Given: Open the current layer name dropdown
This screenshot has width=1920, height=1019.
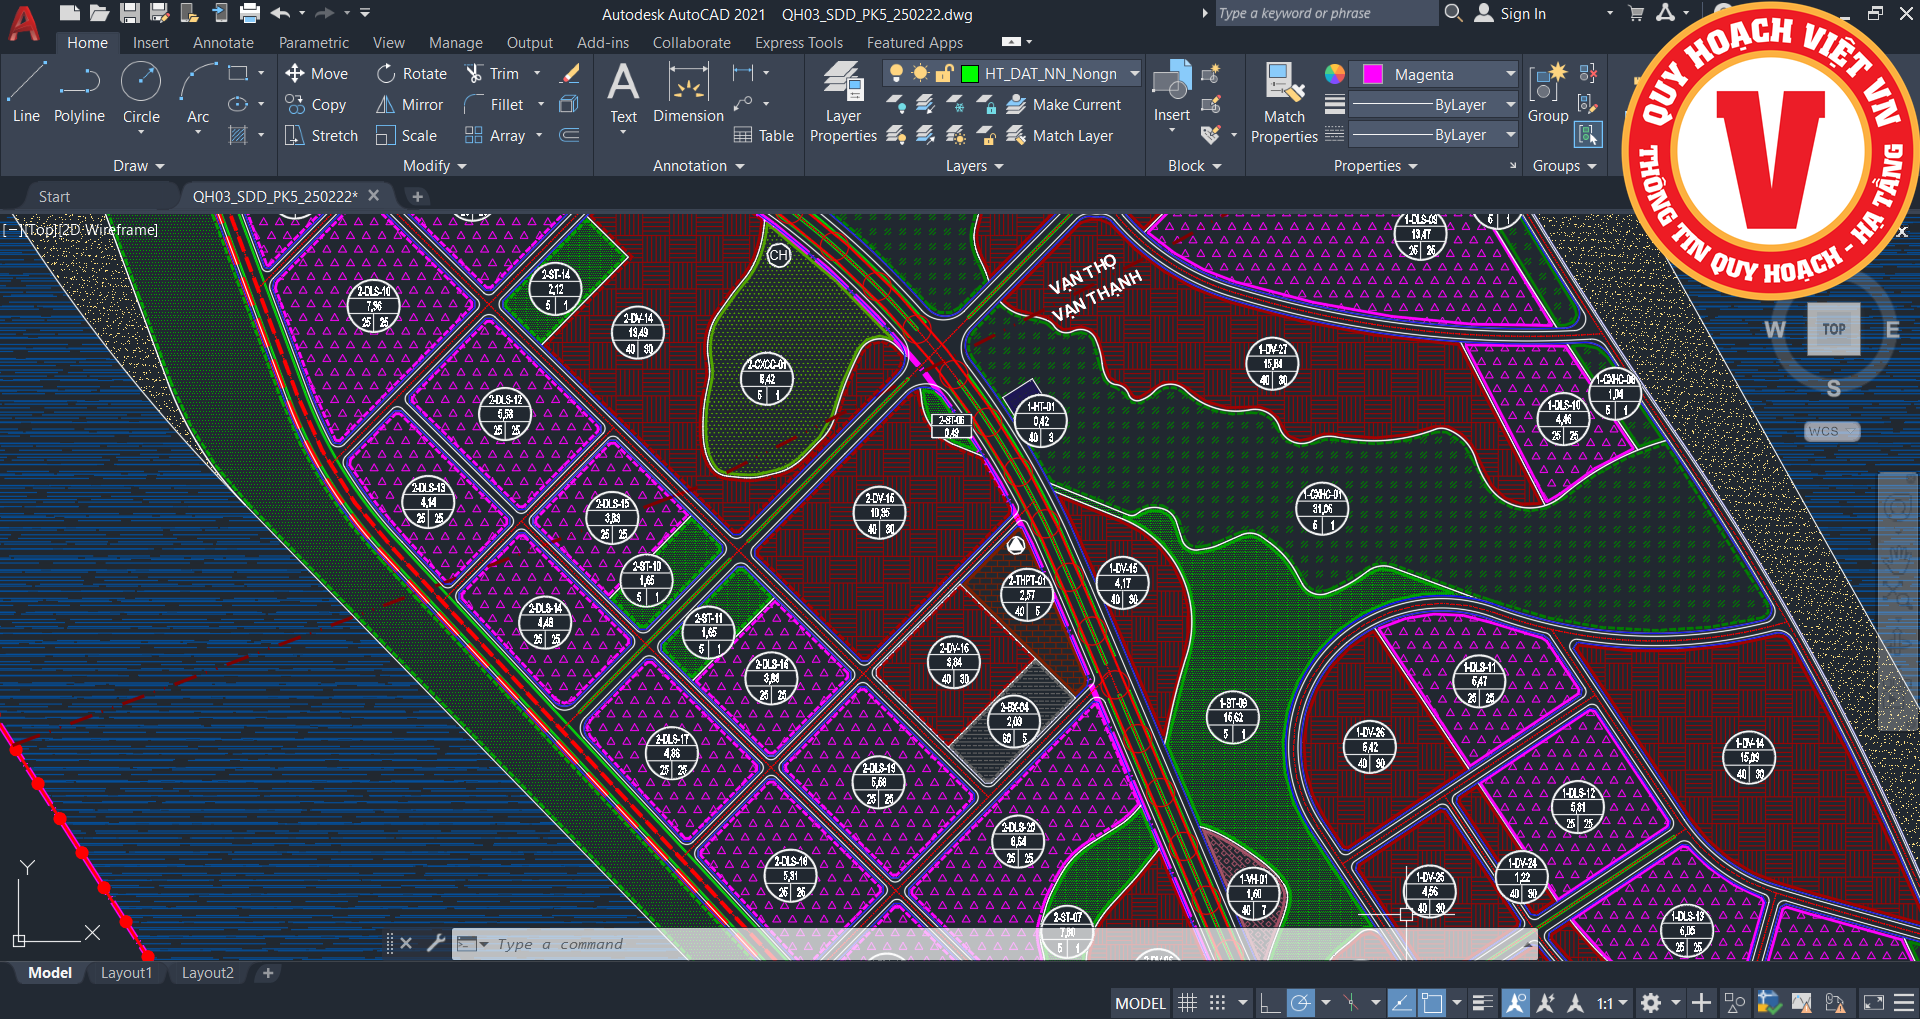Looking at the screenshot, I should pos(1134,73).
